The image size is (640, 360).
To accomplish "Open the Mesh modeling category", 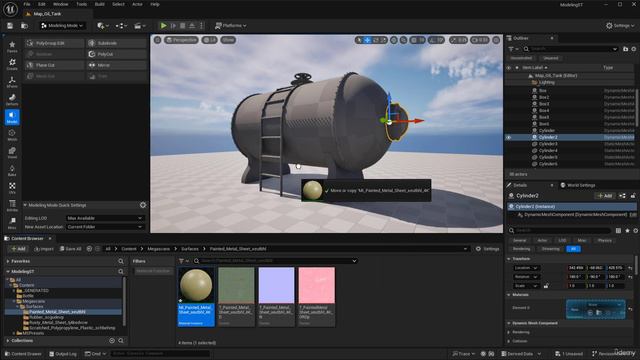I will tap(12, 135).
